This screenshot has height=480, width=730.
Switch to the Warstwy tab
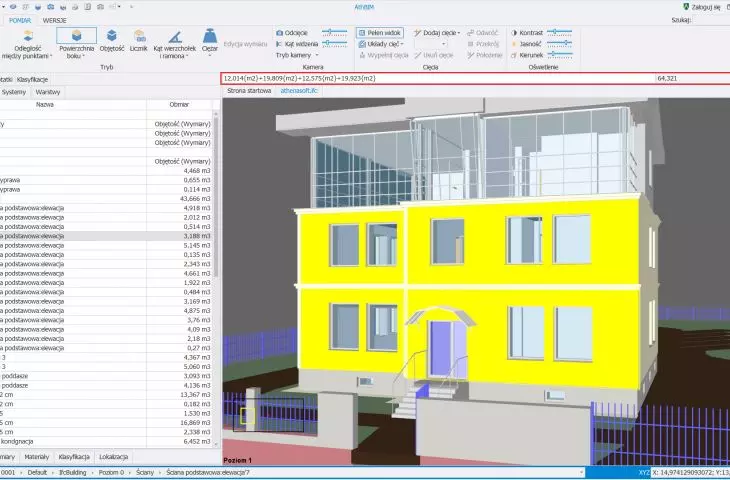[x=48, y=92]
